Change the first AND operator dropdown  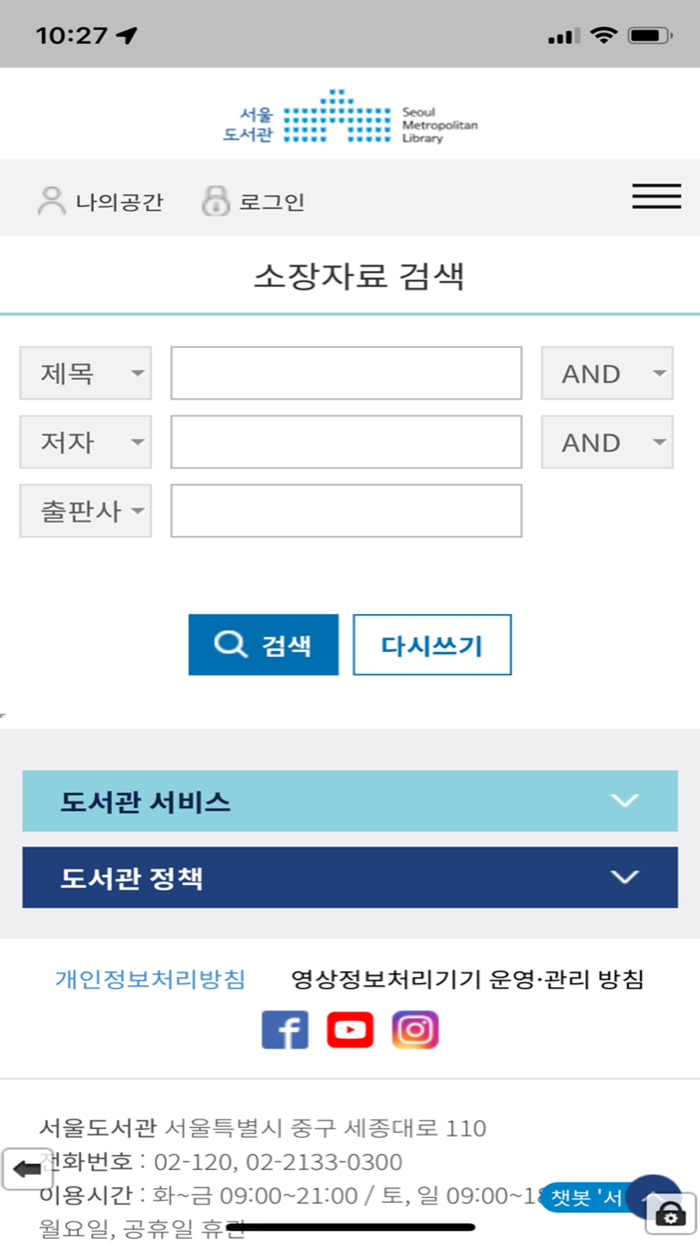point(607,373)
